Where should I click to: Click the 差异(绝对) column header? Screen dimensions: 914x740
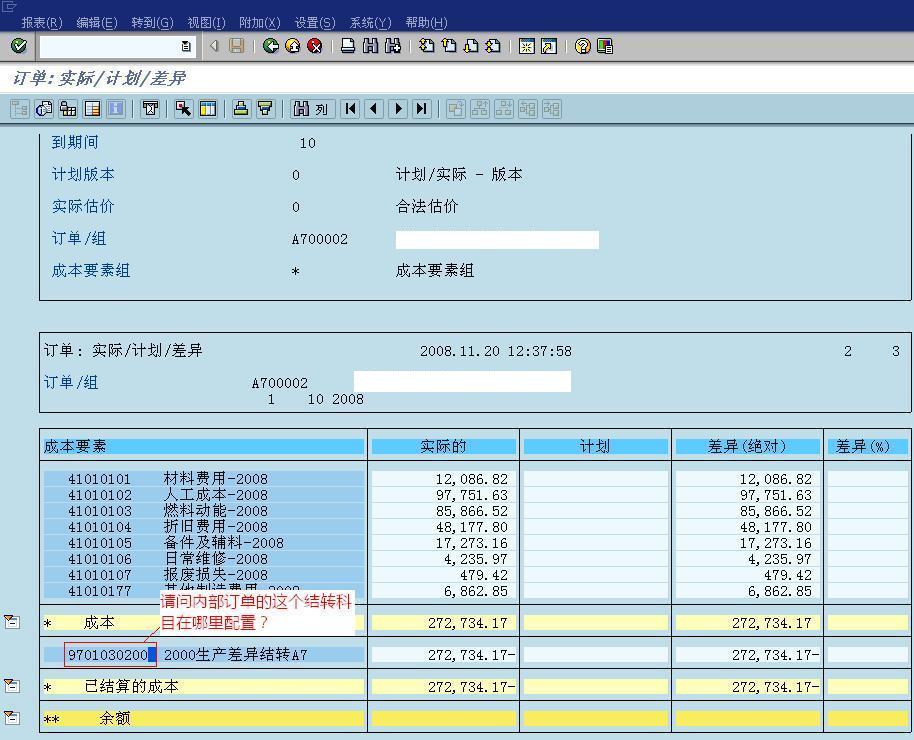[747, 446]
